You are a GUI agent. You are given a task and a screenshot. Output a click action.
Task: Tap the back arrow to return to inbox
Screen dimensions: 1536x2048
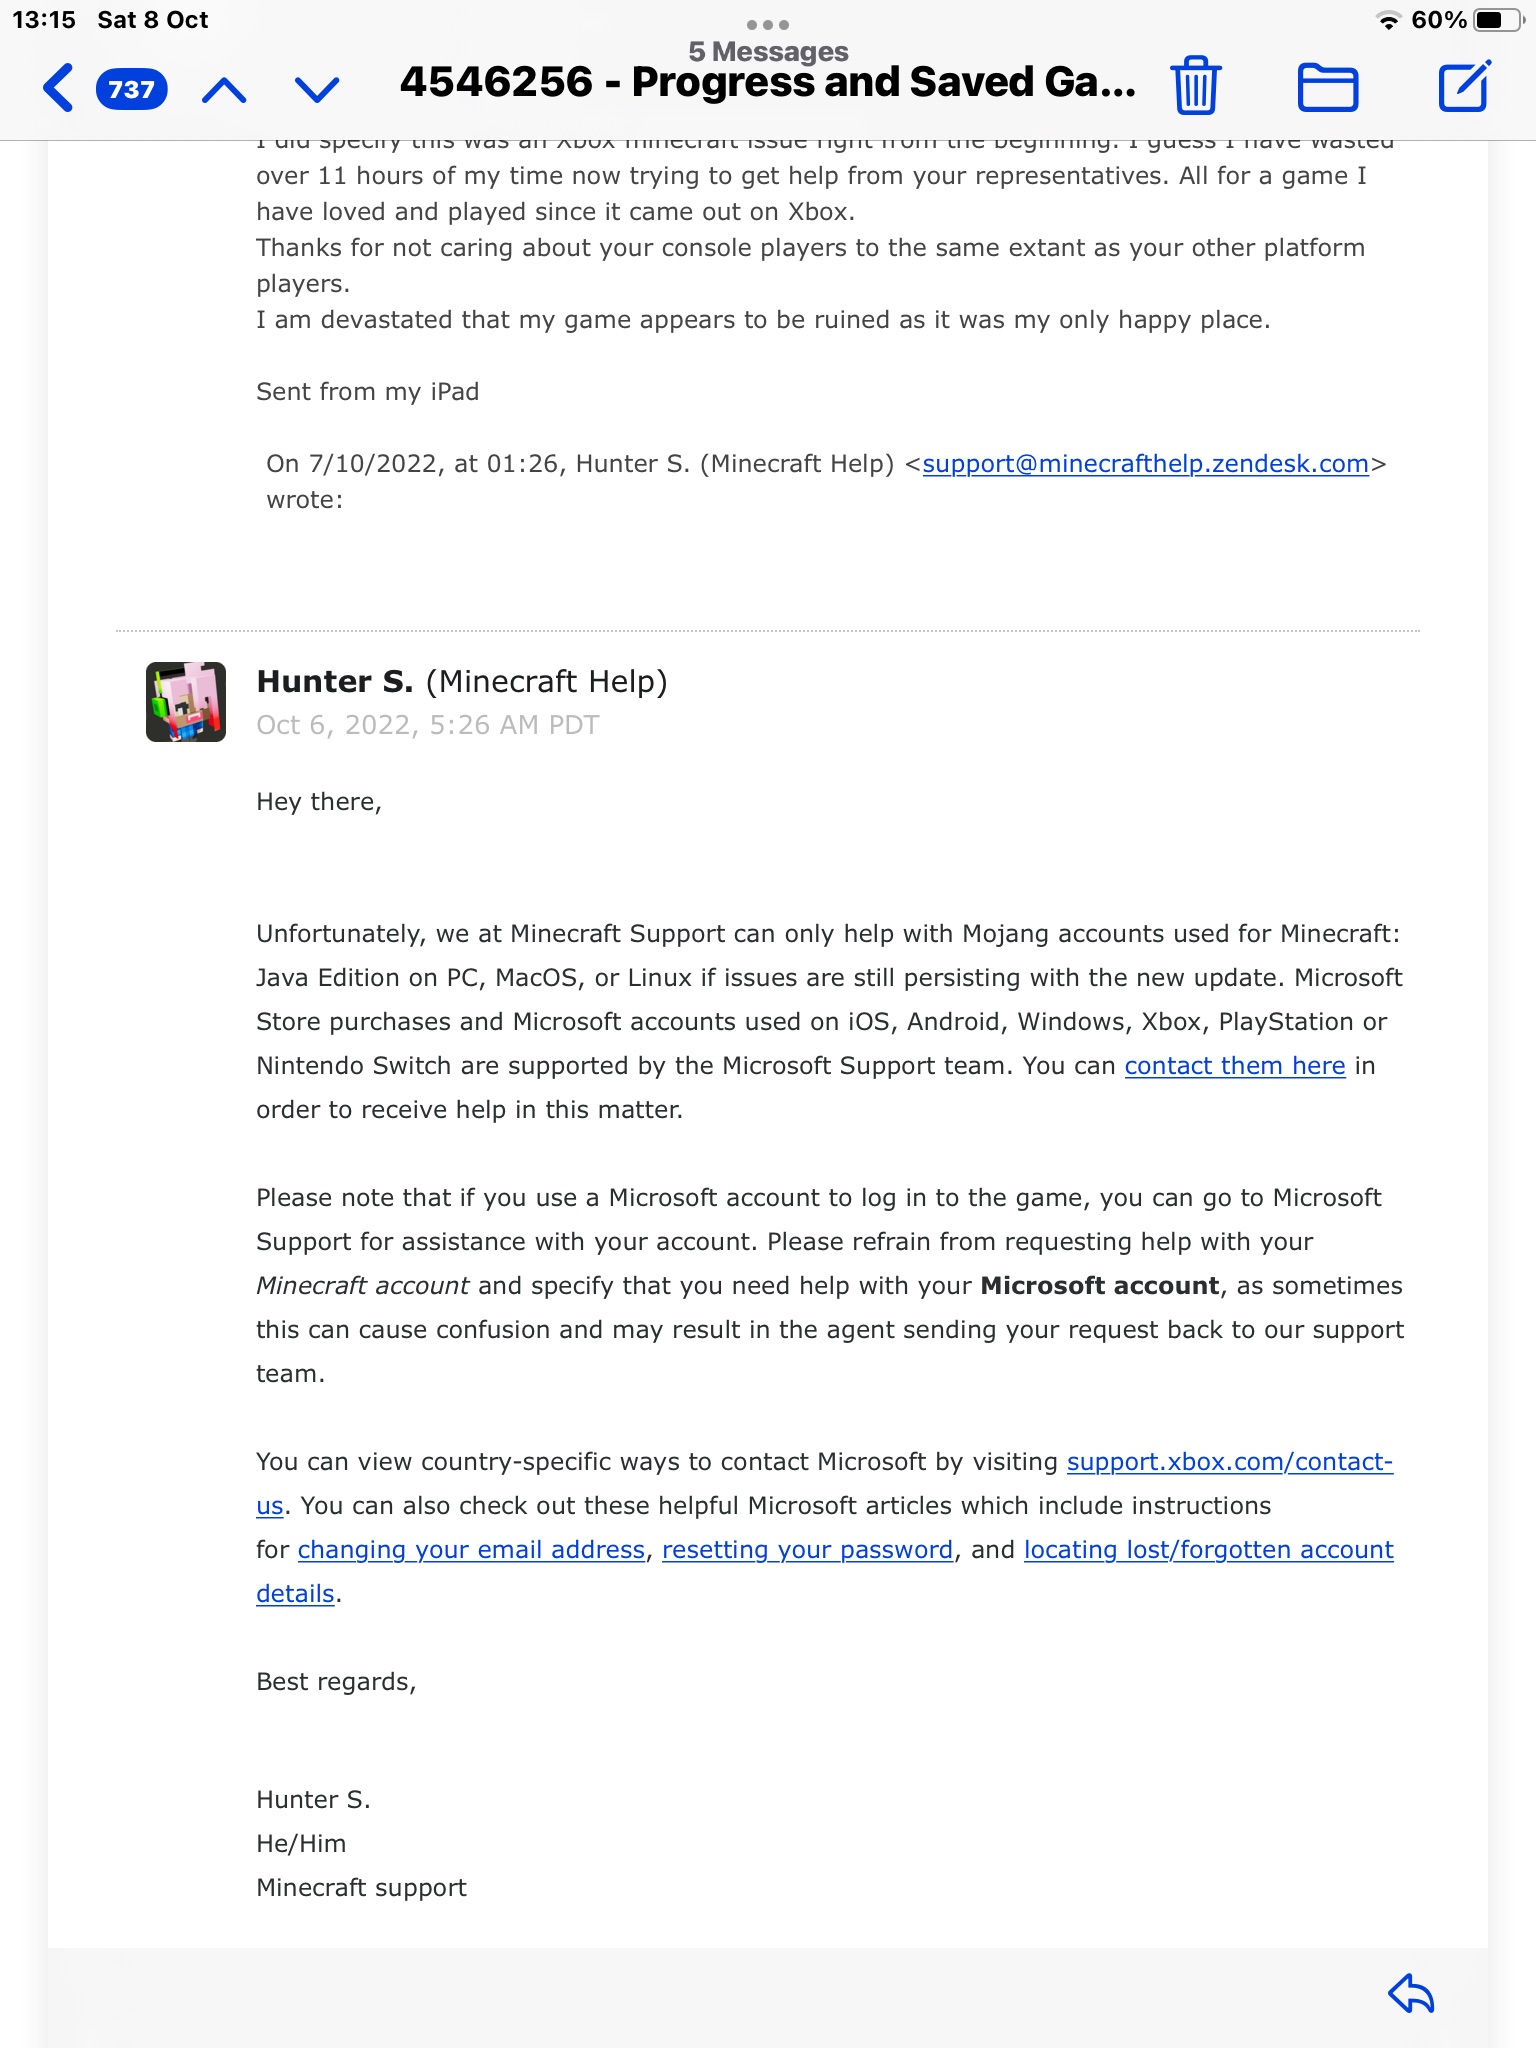(x=59, y=88)
